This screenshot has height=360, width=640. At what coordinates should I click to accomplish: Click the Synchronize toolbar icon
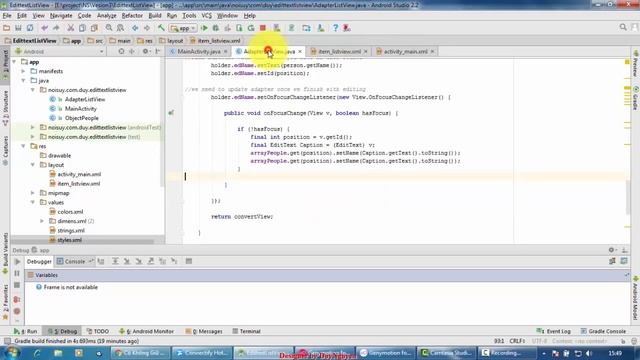tap(30, 28)
